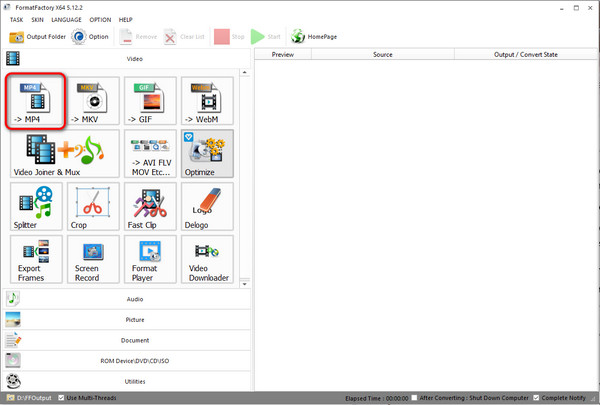
Task: Expand the Picture category
Action: 127,320
